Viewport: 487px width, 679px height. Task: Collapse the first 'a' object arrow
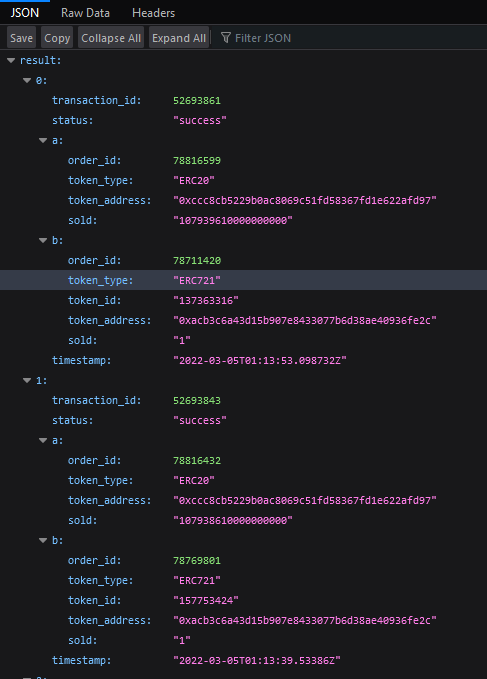point(43,140)
